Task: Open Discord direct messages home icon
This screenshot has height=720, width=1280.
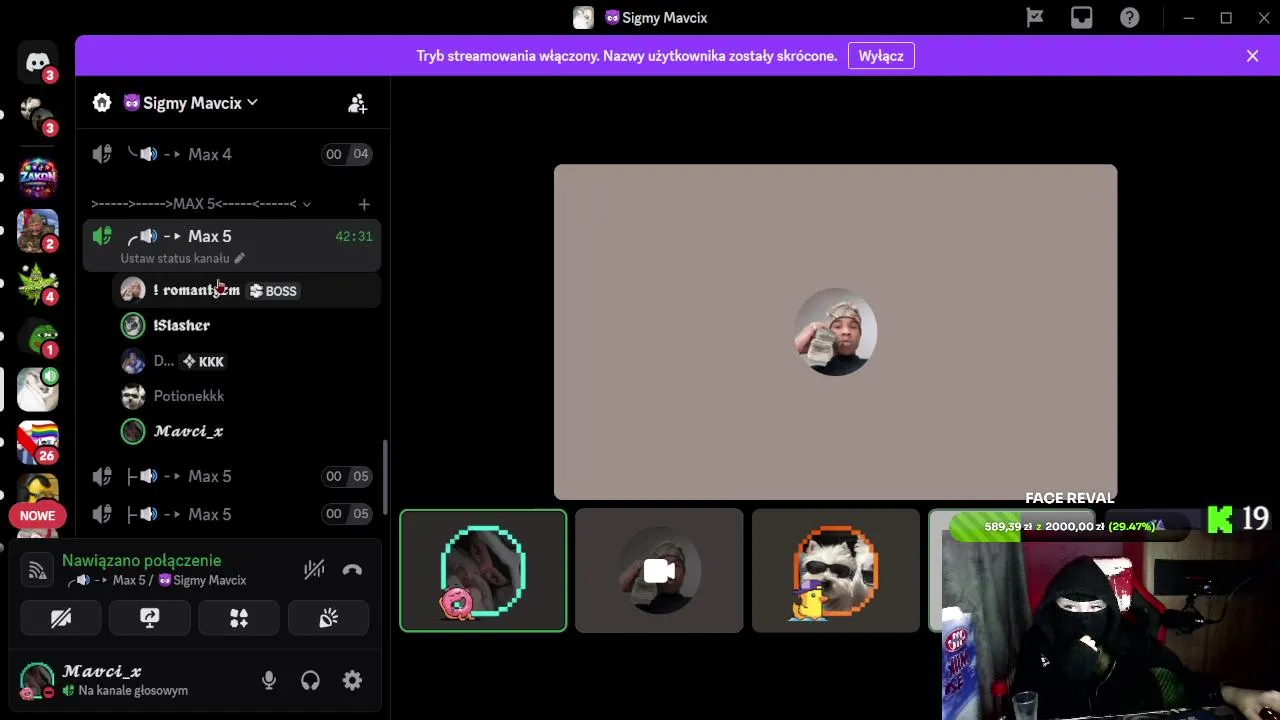Action: point(38,63)
